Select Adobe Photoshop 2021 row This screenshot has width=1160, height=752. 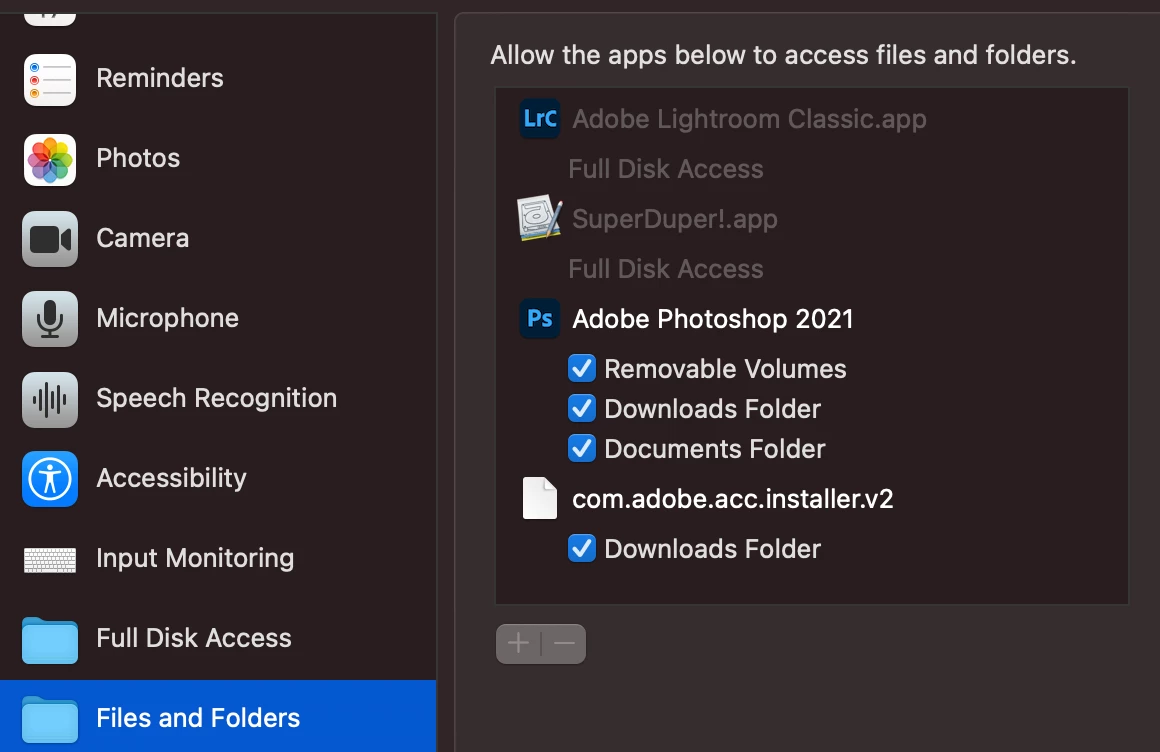(x=812, y=318)
